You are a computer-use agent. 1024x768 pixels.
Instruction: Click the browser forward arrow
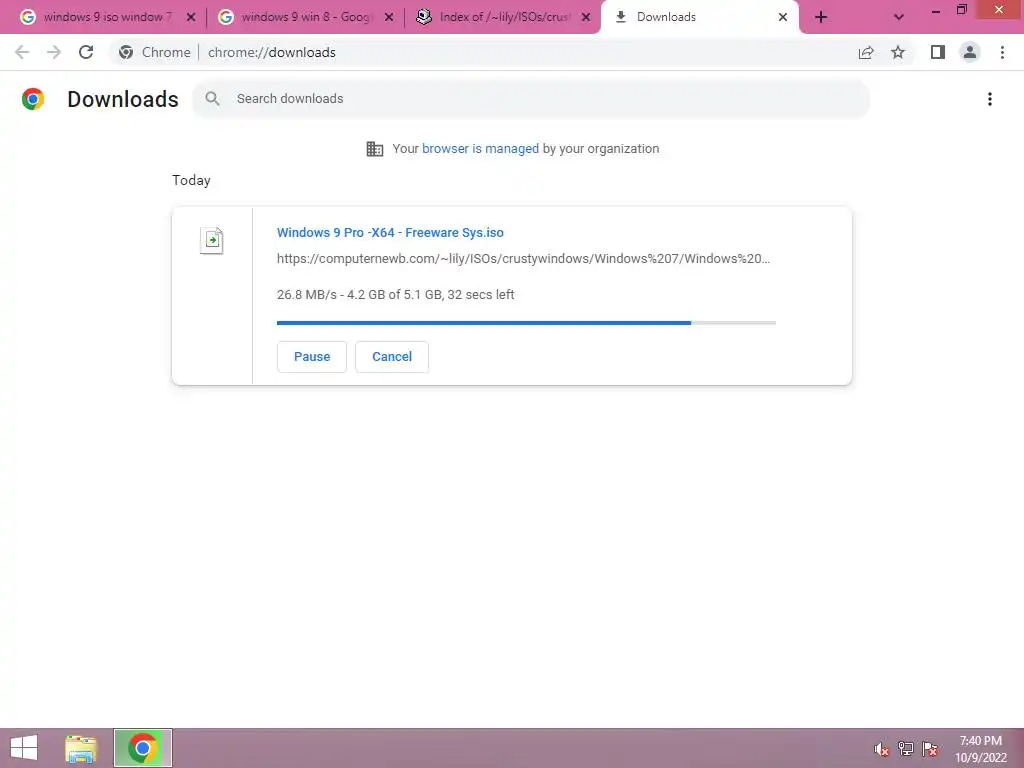point(54,52)
